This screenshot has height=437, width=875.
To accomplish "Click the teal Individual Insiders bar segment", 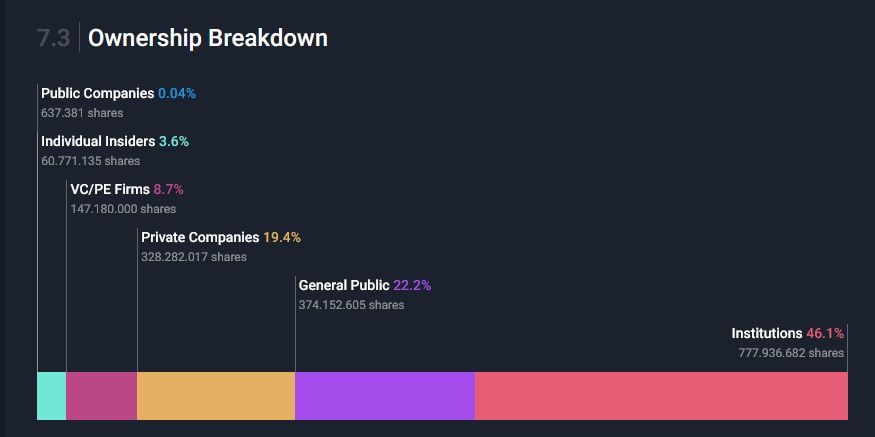I will [x=52, y=396].
